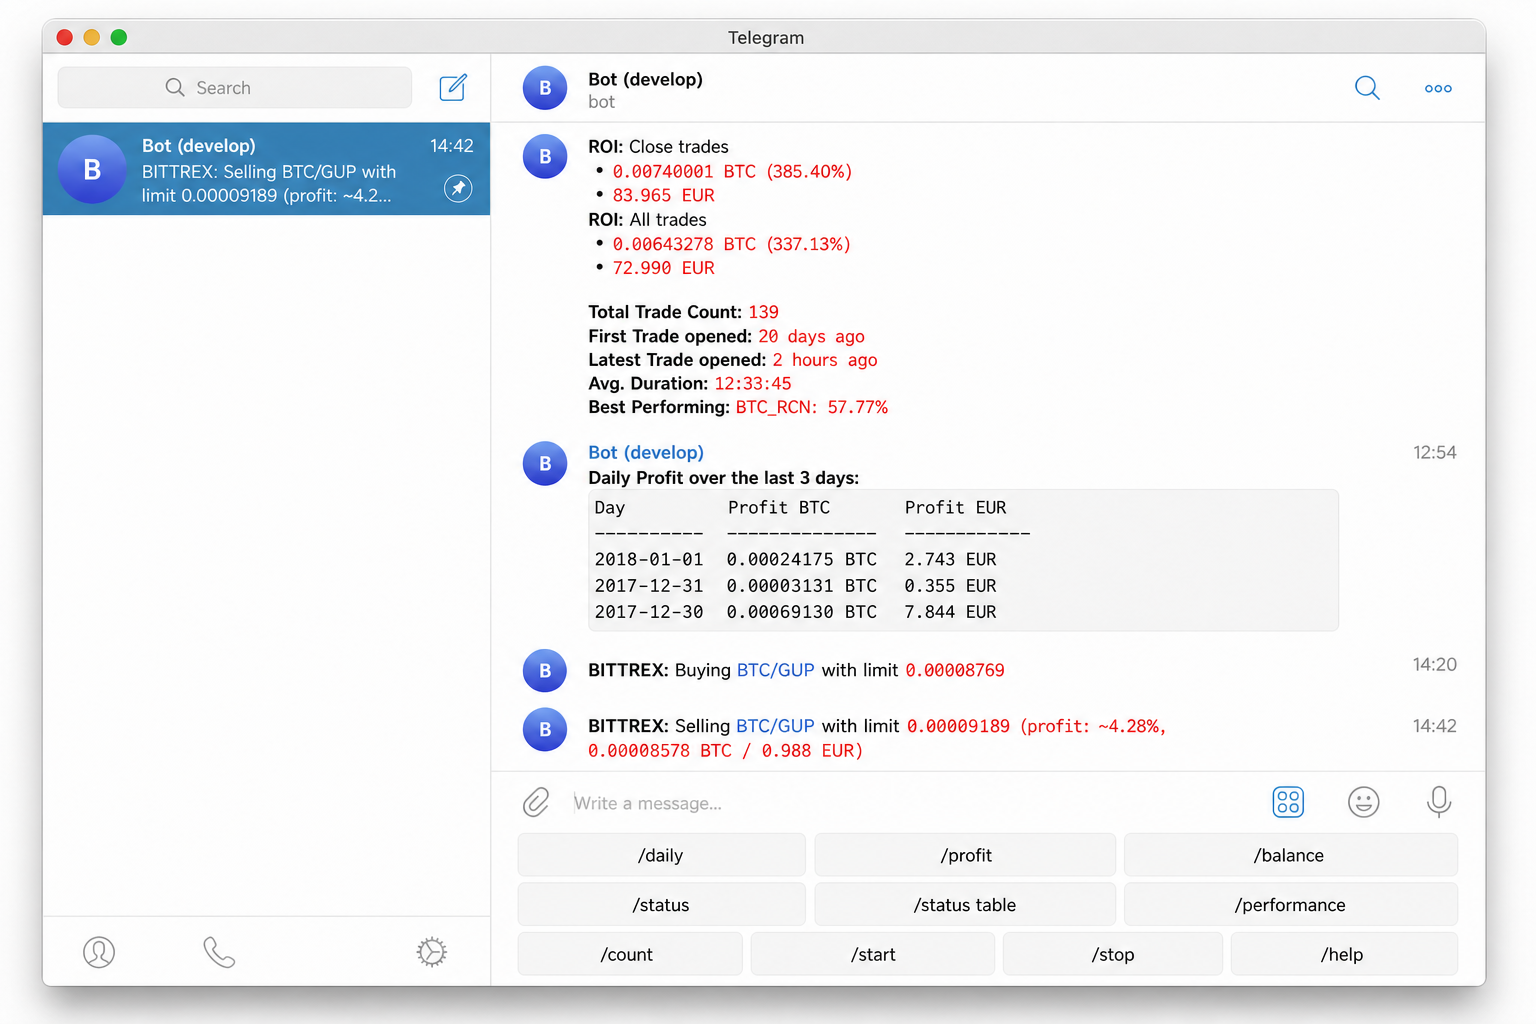The image size is (1536, 1024).
Task: Click the 0.00643278 BTC (337.13%) value
Action: (x=732, y=244)
